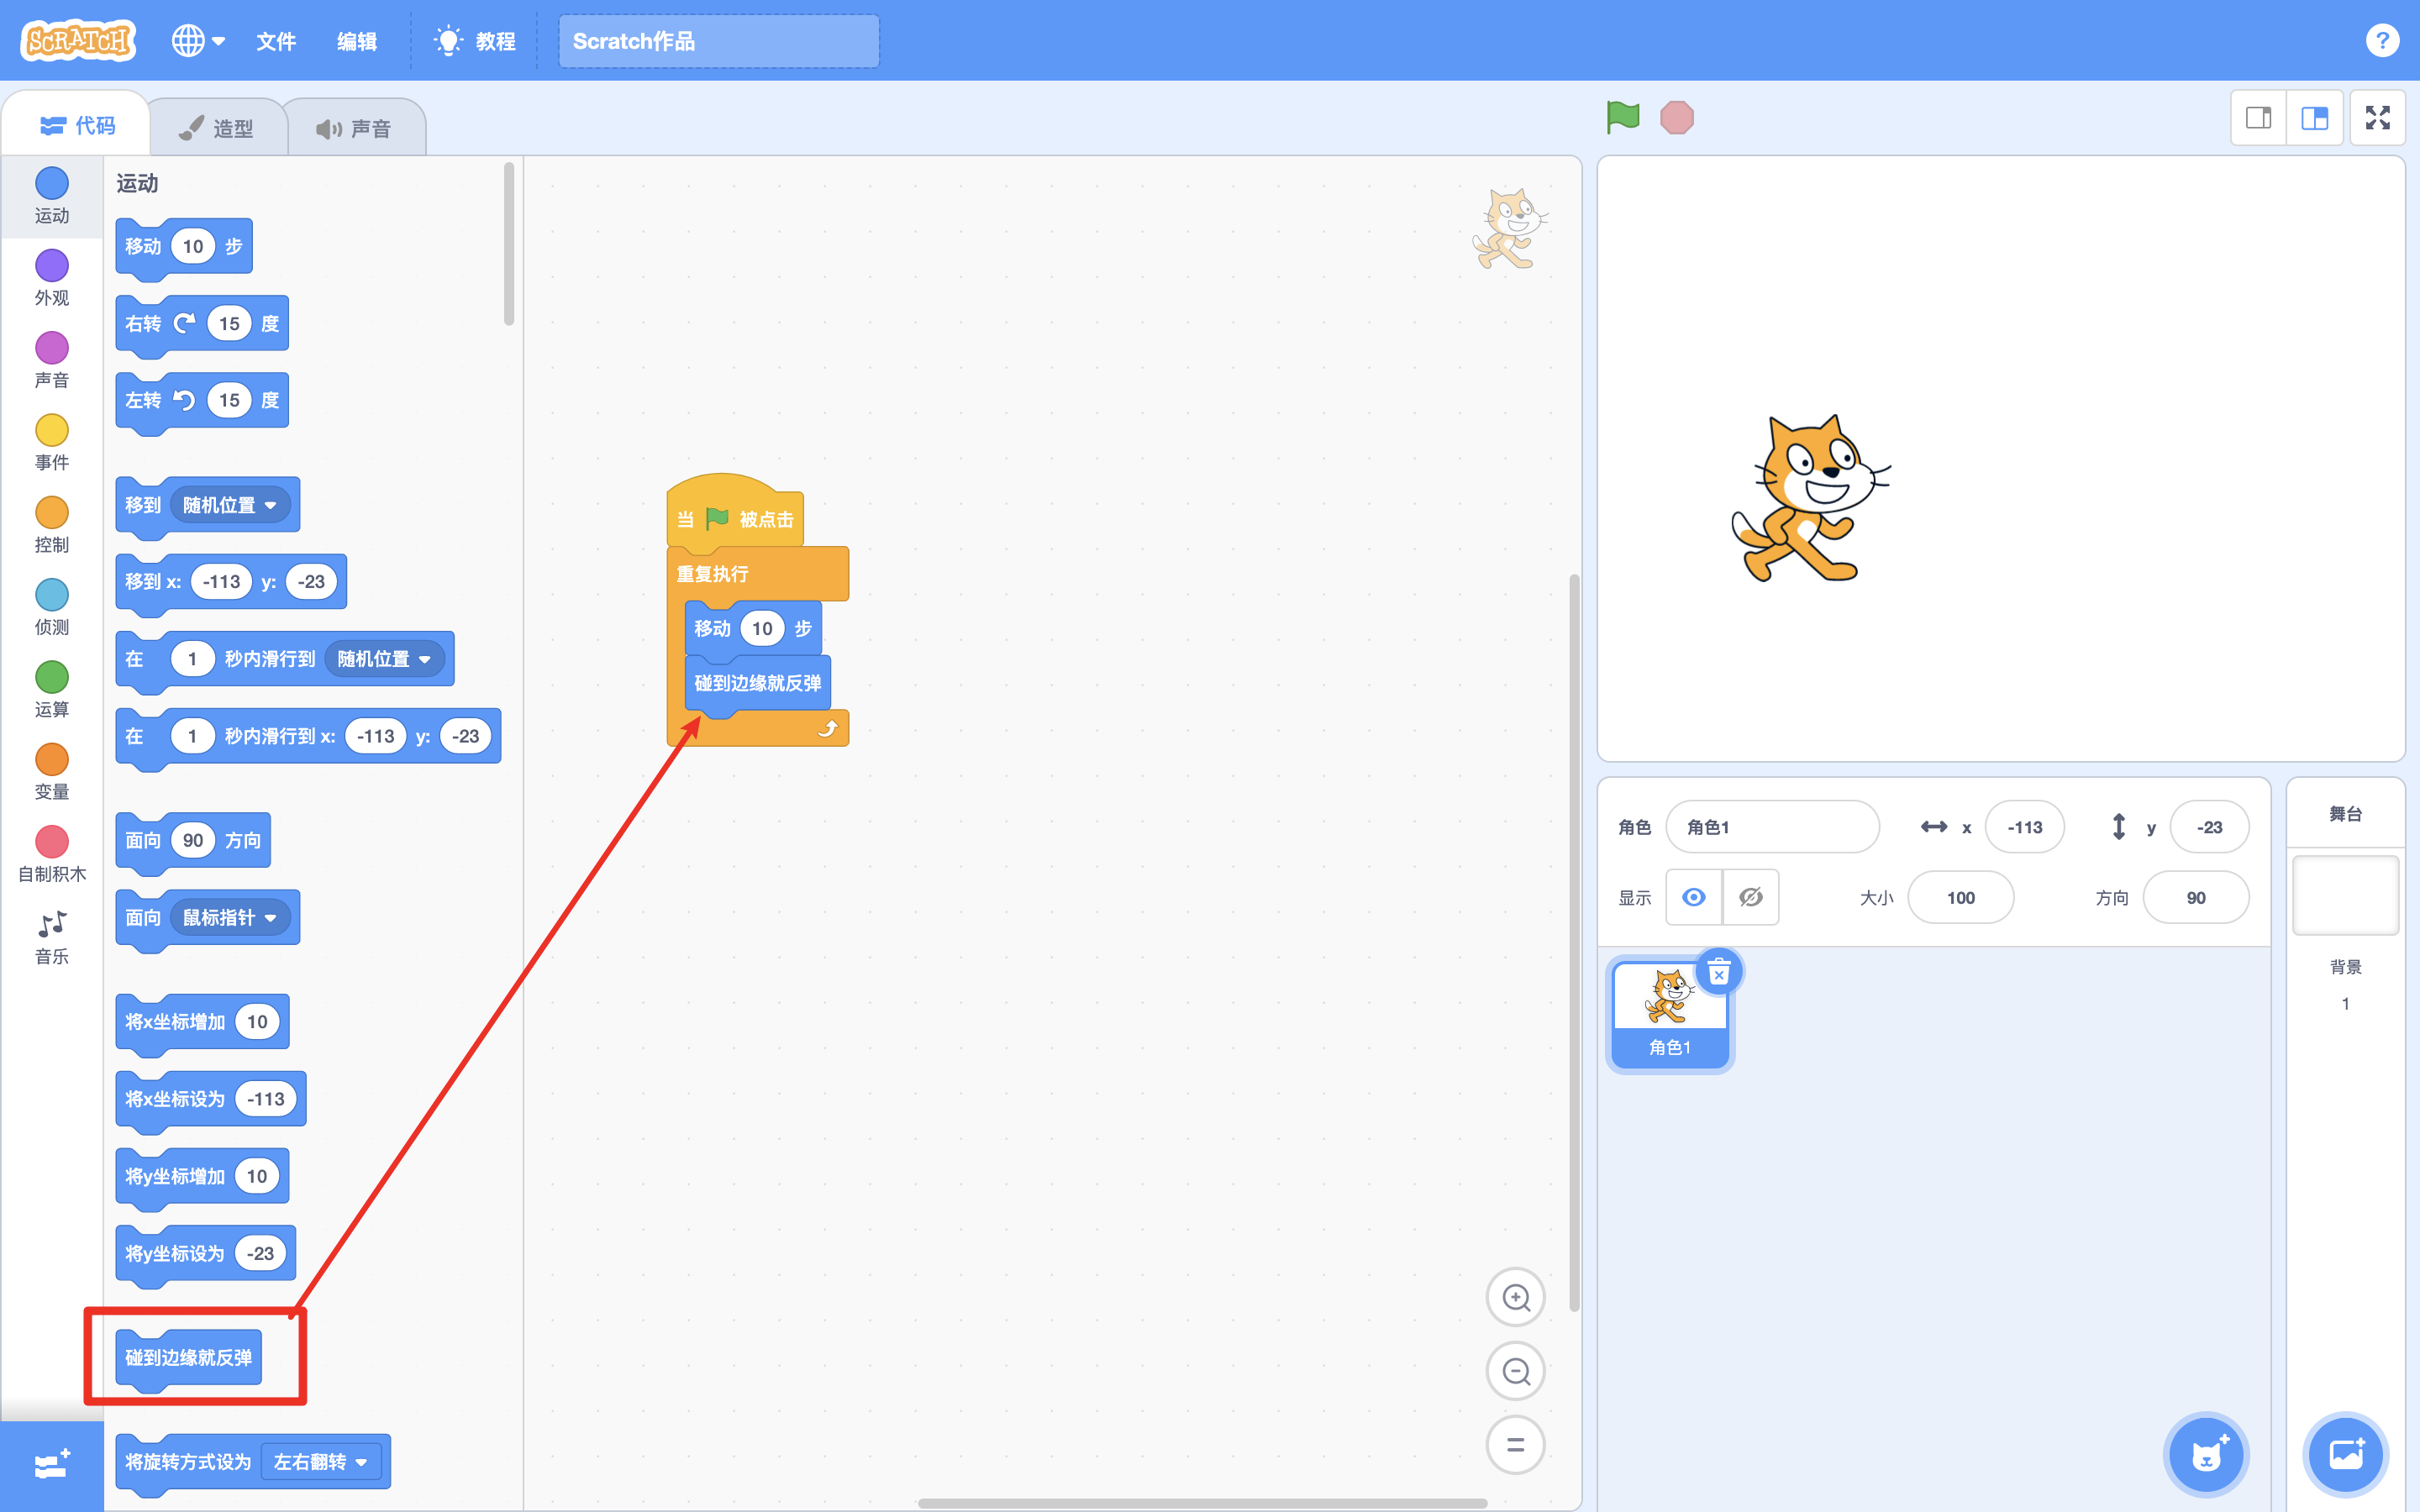The height and width of the screenshot is (1512, 2420).
Task: Click the sprite name field 角色1
Action: 1772,827
